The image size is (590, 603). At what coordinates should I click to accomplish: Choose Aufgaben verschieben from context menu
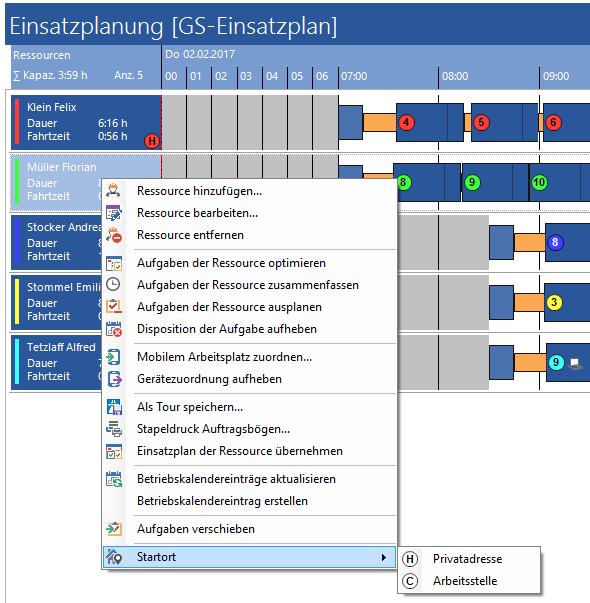tap(196, 529)
